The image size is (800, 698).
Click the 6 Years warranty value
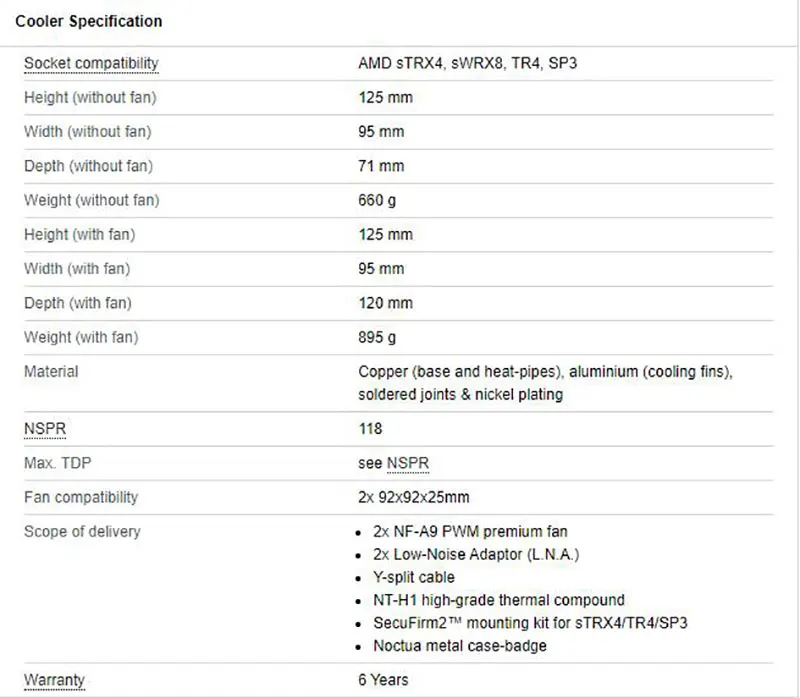[383, 680]
